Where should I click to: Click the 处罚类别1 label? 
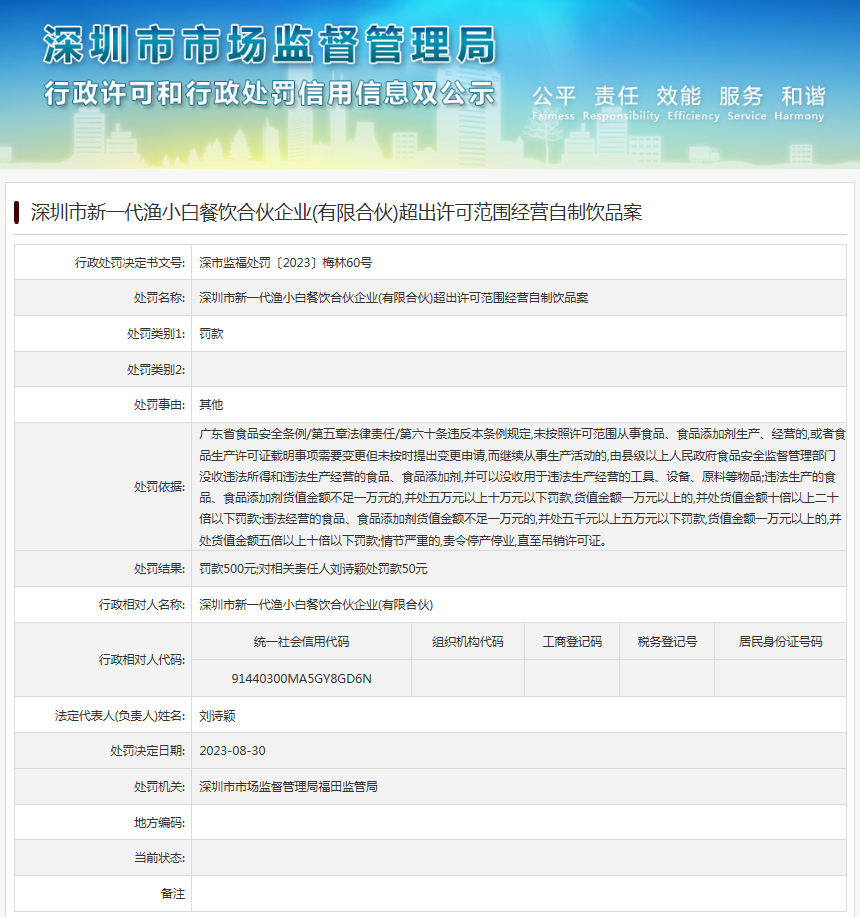click(156, 334)
